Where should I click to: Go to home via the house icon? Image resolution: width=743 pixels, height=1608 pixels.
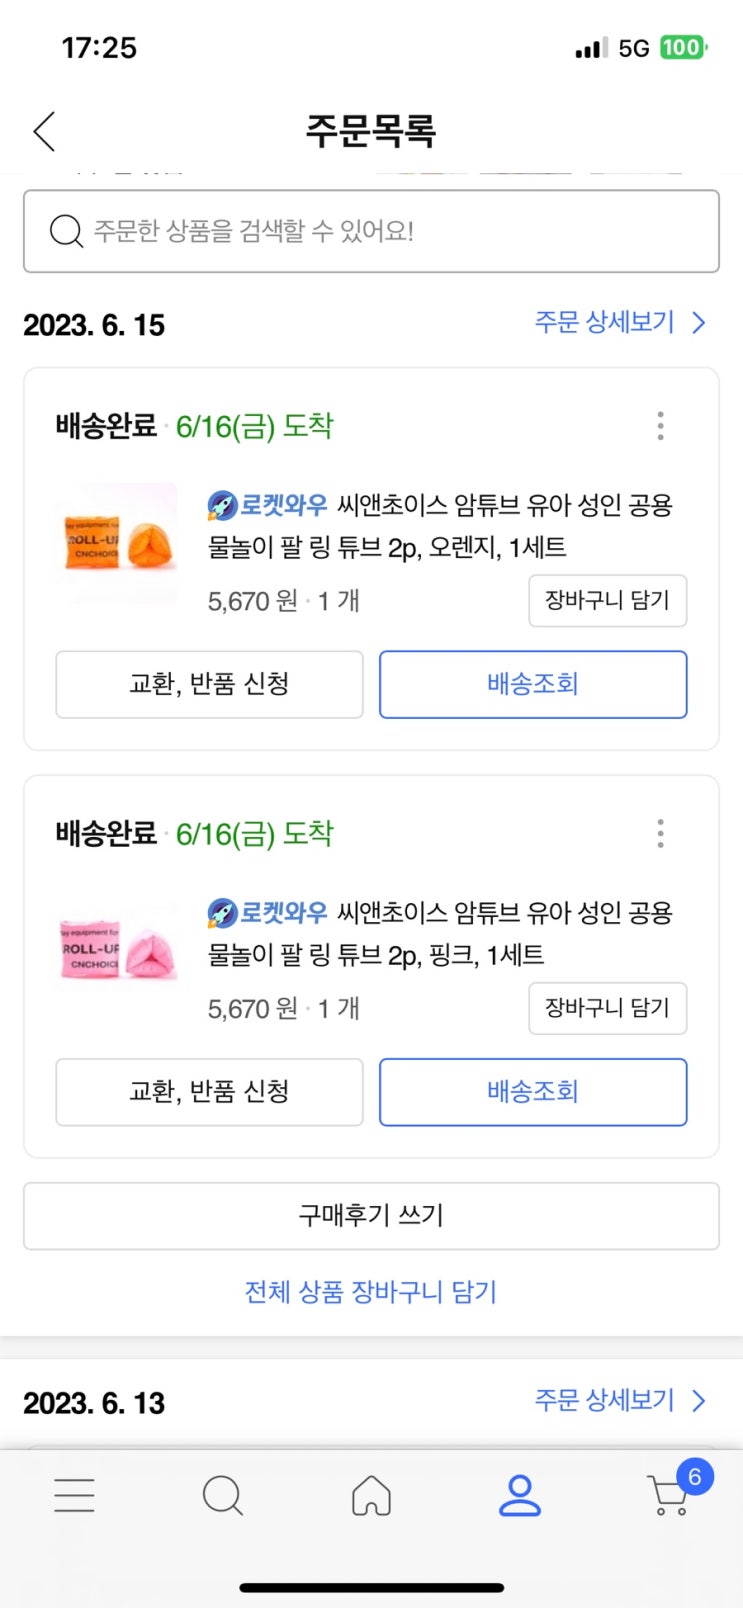tap(371, 1496)
